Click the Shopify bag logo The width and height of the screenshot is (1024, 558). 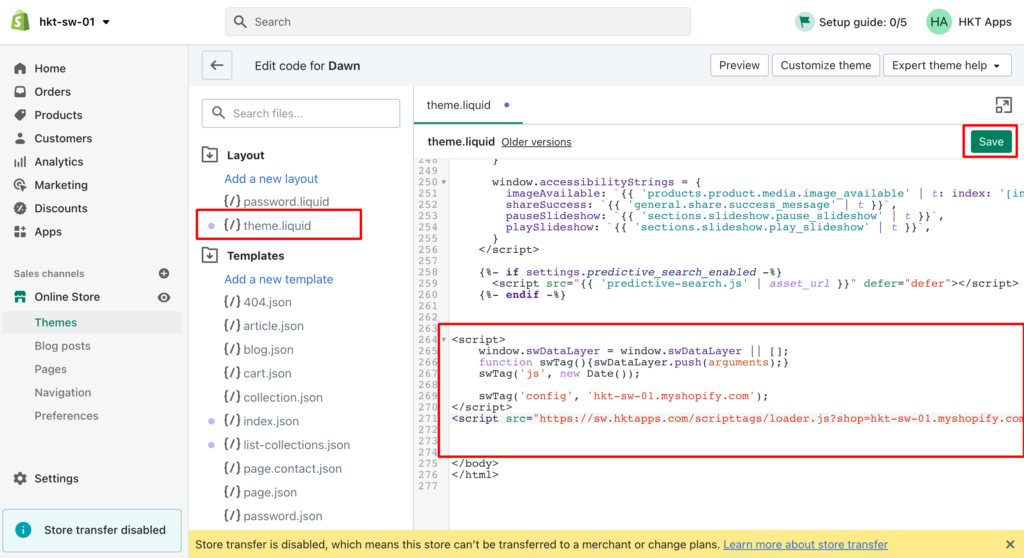point(20,21)
